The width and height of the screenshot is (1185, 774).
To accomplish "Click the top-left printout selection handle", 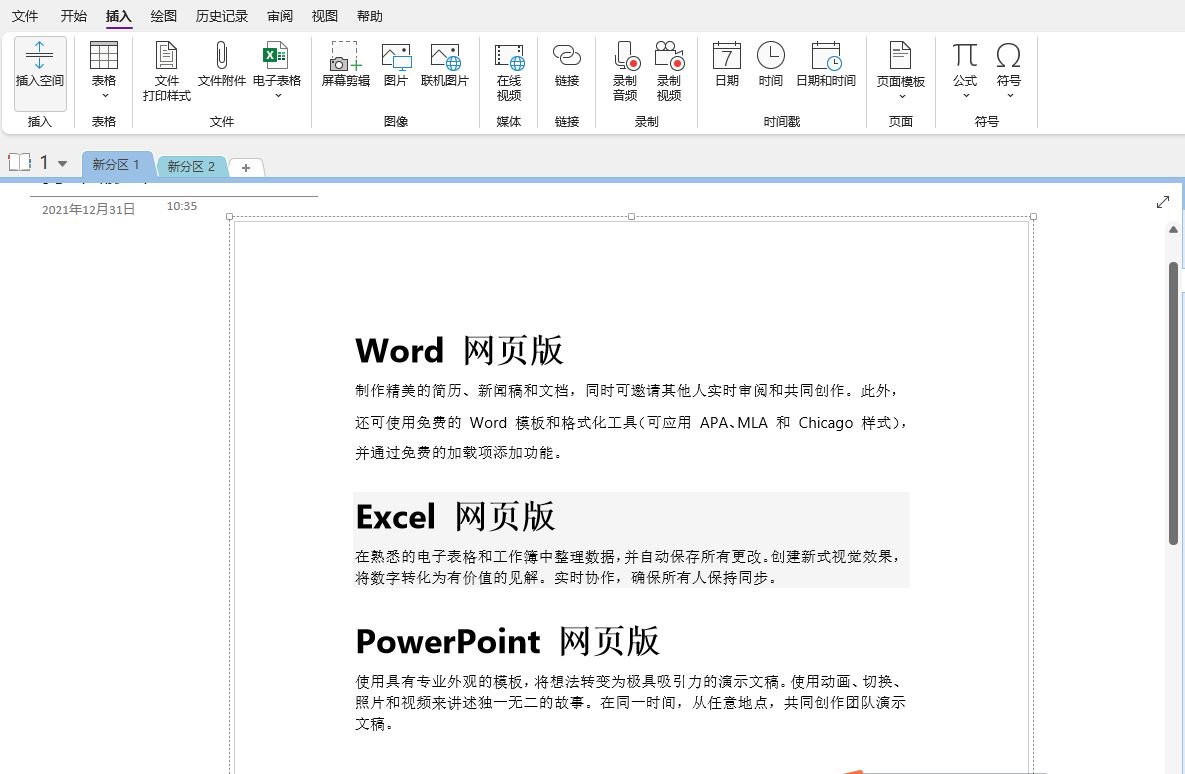I will click(230, 217).
